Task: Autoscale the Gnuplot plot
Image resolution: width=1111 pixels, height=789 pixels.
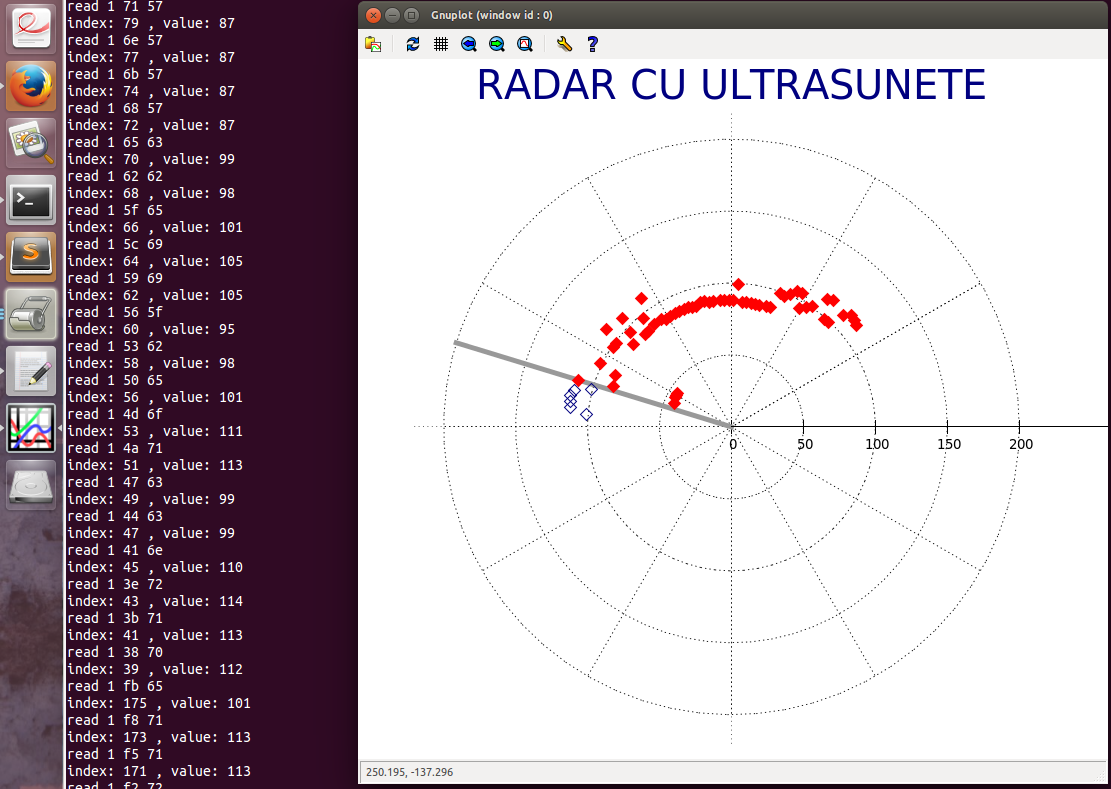Action: click(524, 44)
